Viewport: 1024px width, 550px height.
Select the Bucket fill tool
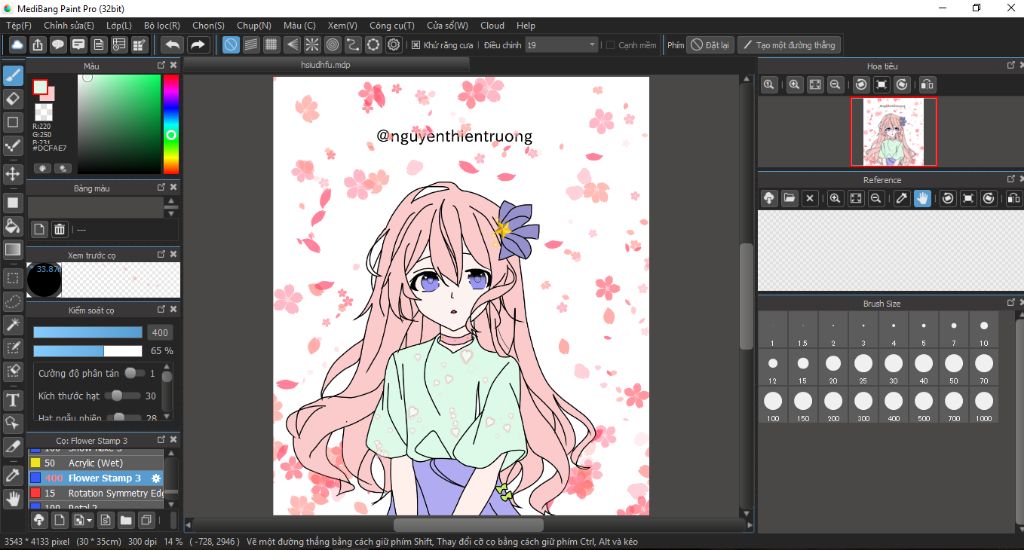[x=12, y=226]
